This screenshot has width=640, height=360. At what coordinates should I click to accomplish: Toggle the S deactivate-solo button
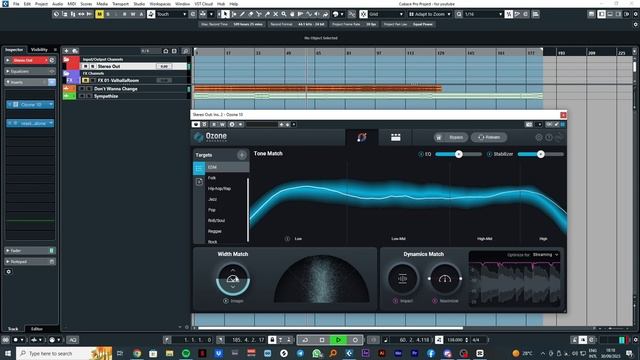108,14
